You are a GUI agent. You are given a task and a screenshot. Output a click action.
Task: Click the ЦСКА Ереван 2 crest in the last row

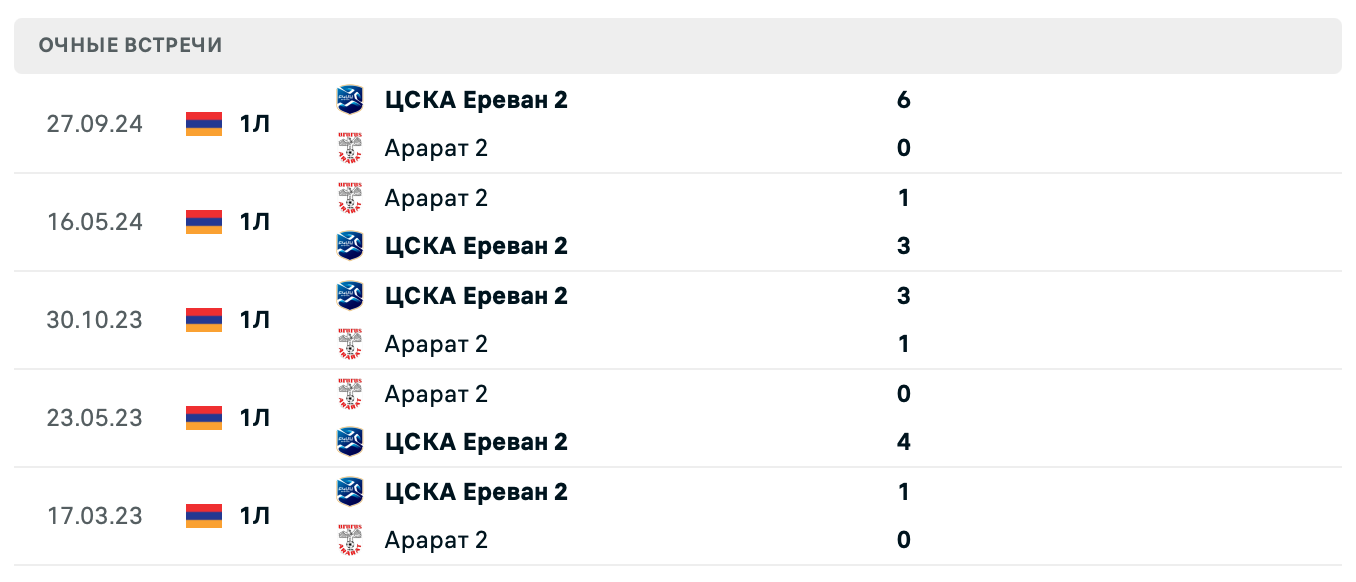click(351, 492)
